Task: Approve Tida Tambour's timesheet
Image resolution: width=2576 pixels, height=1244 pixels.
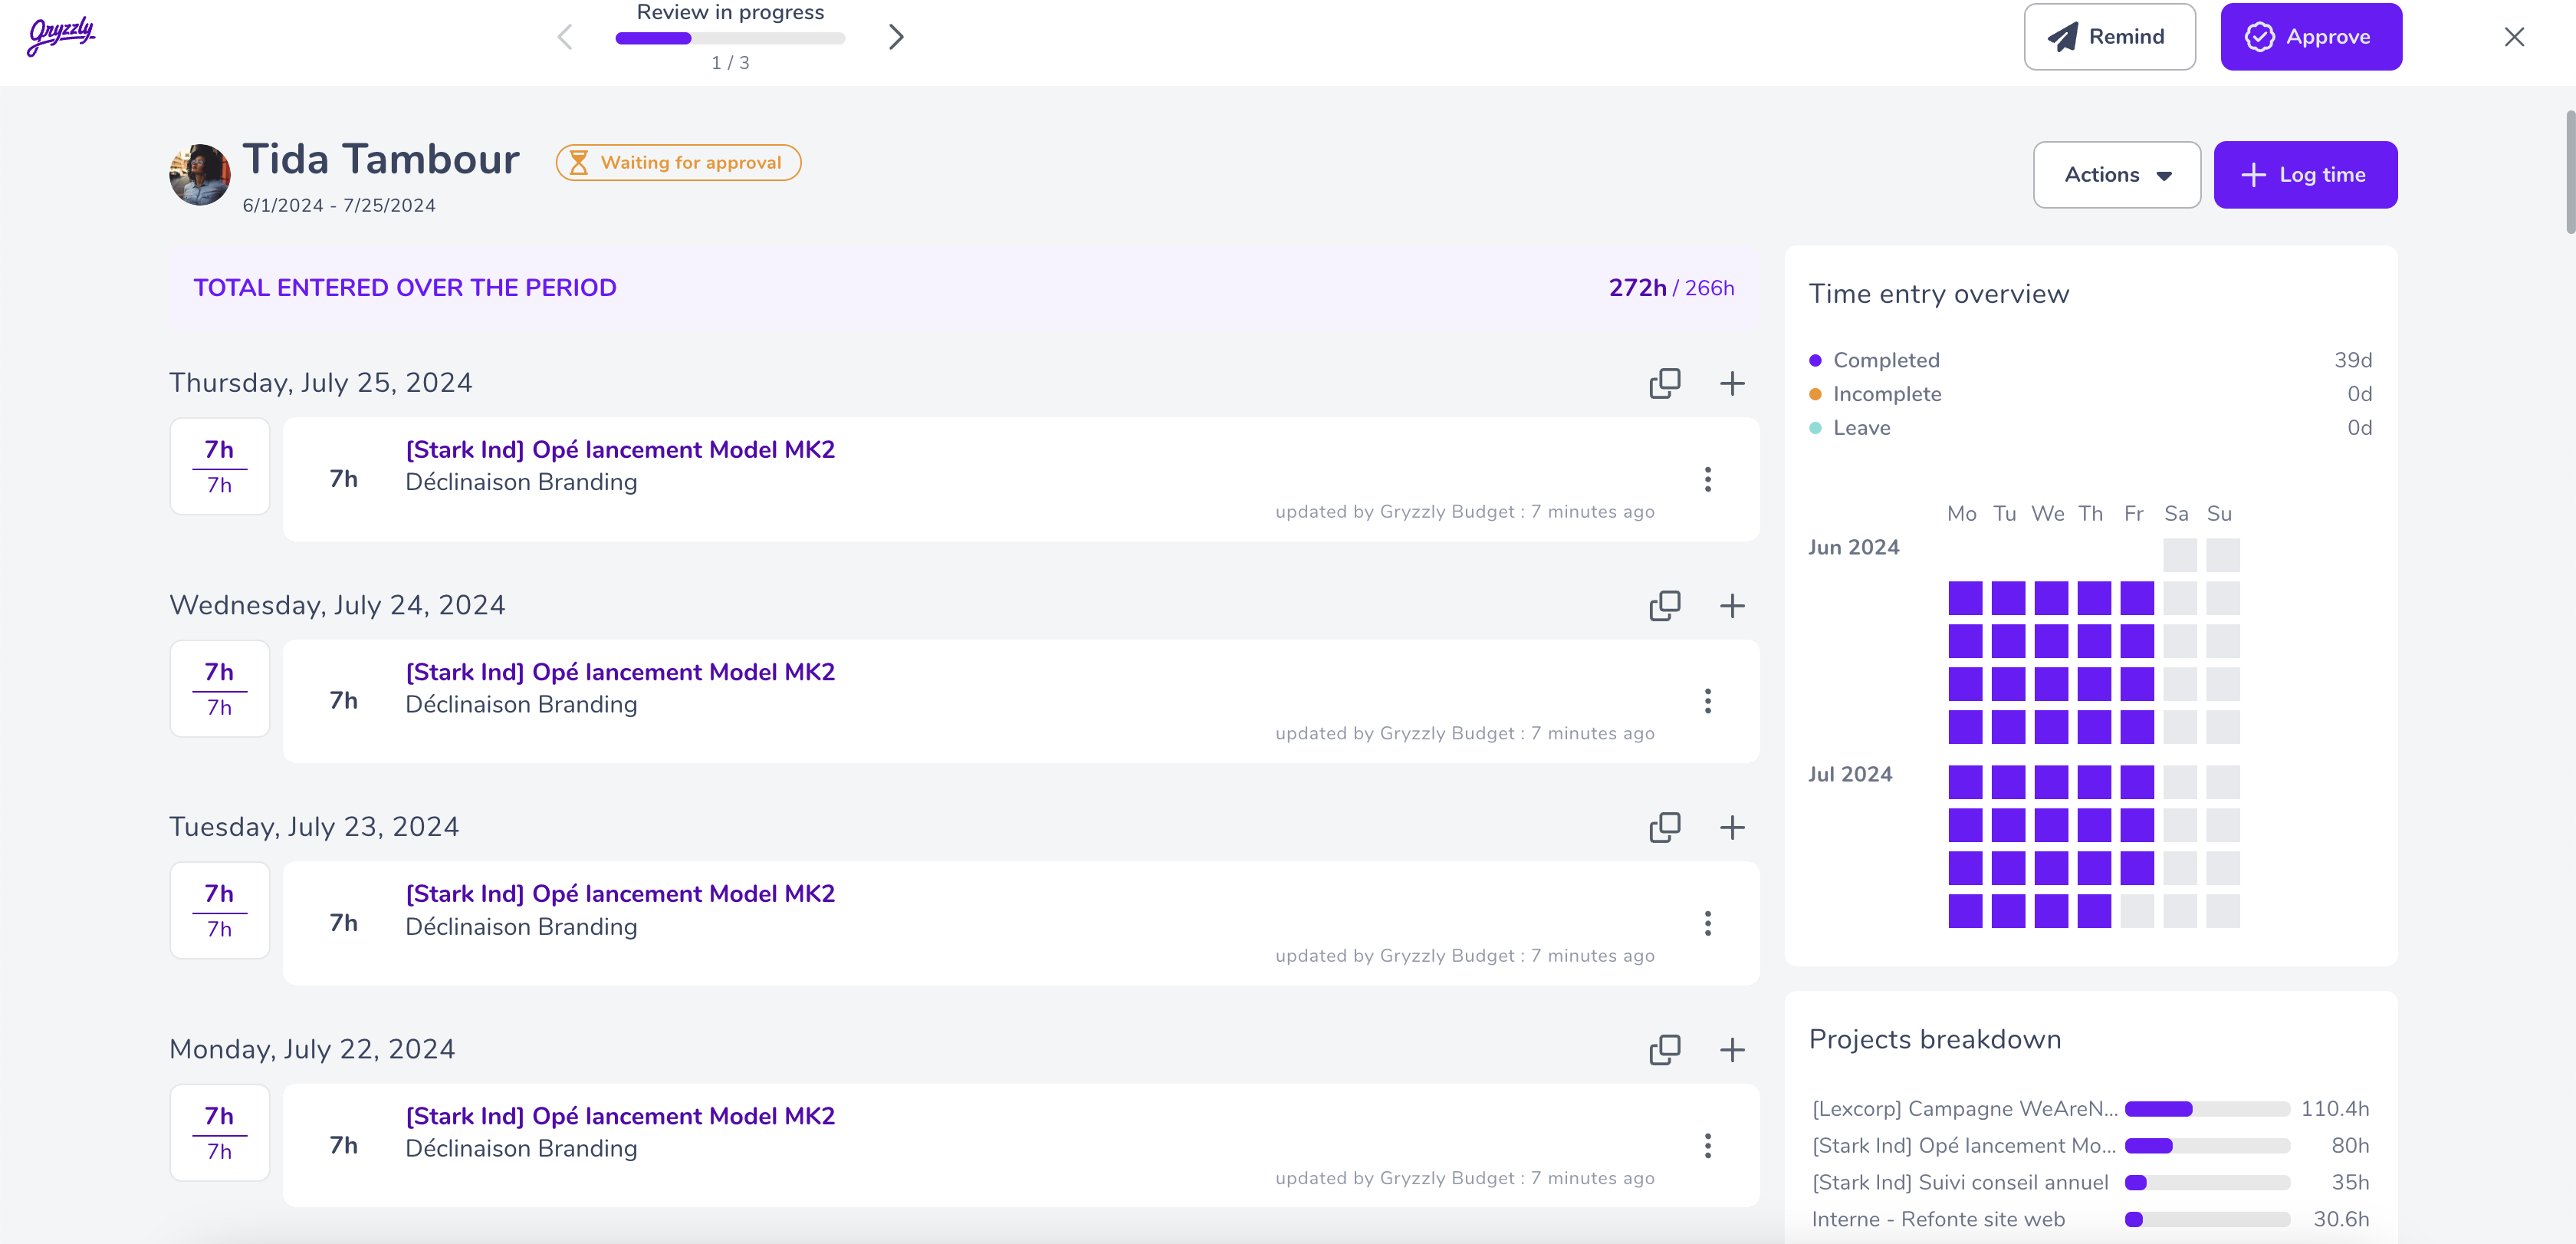Action: [2311, 37]
